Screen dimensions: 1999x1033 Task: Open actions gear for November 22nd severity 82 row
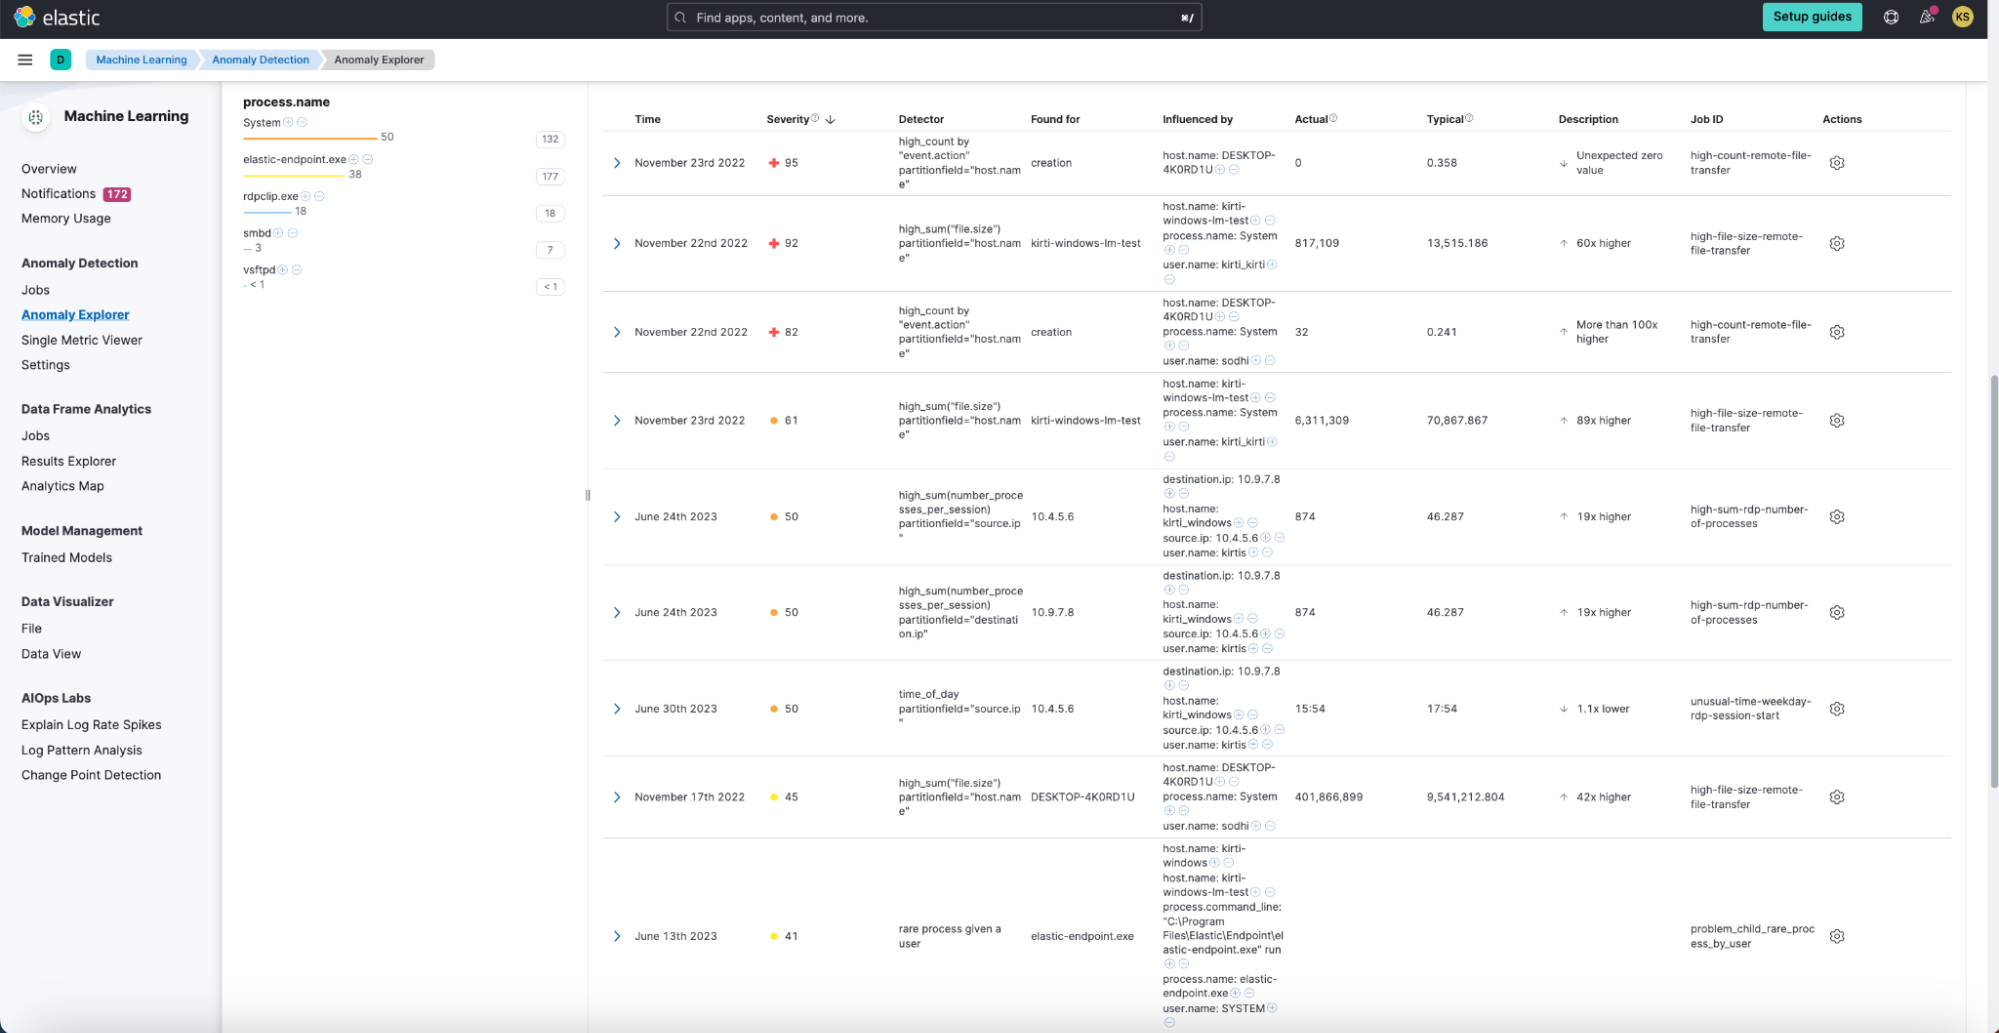coord(1836,332)
